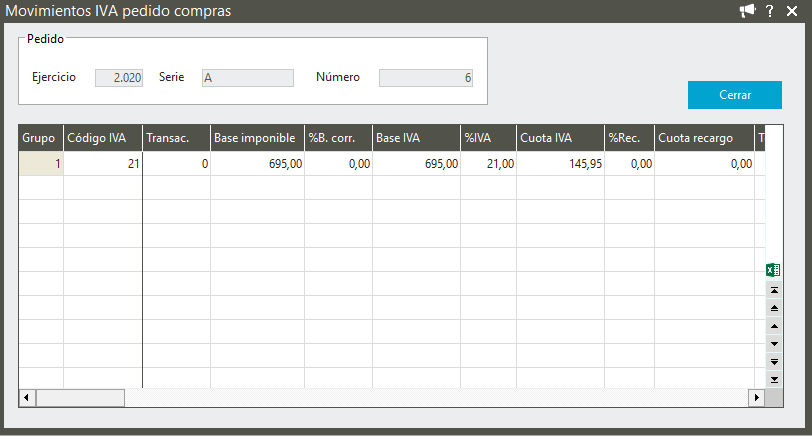Go to next page arrow icon
Image resolution: width=812 pixels, height=436 pixels.
tap(774, 362)
